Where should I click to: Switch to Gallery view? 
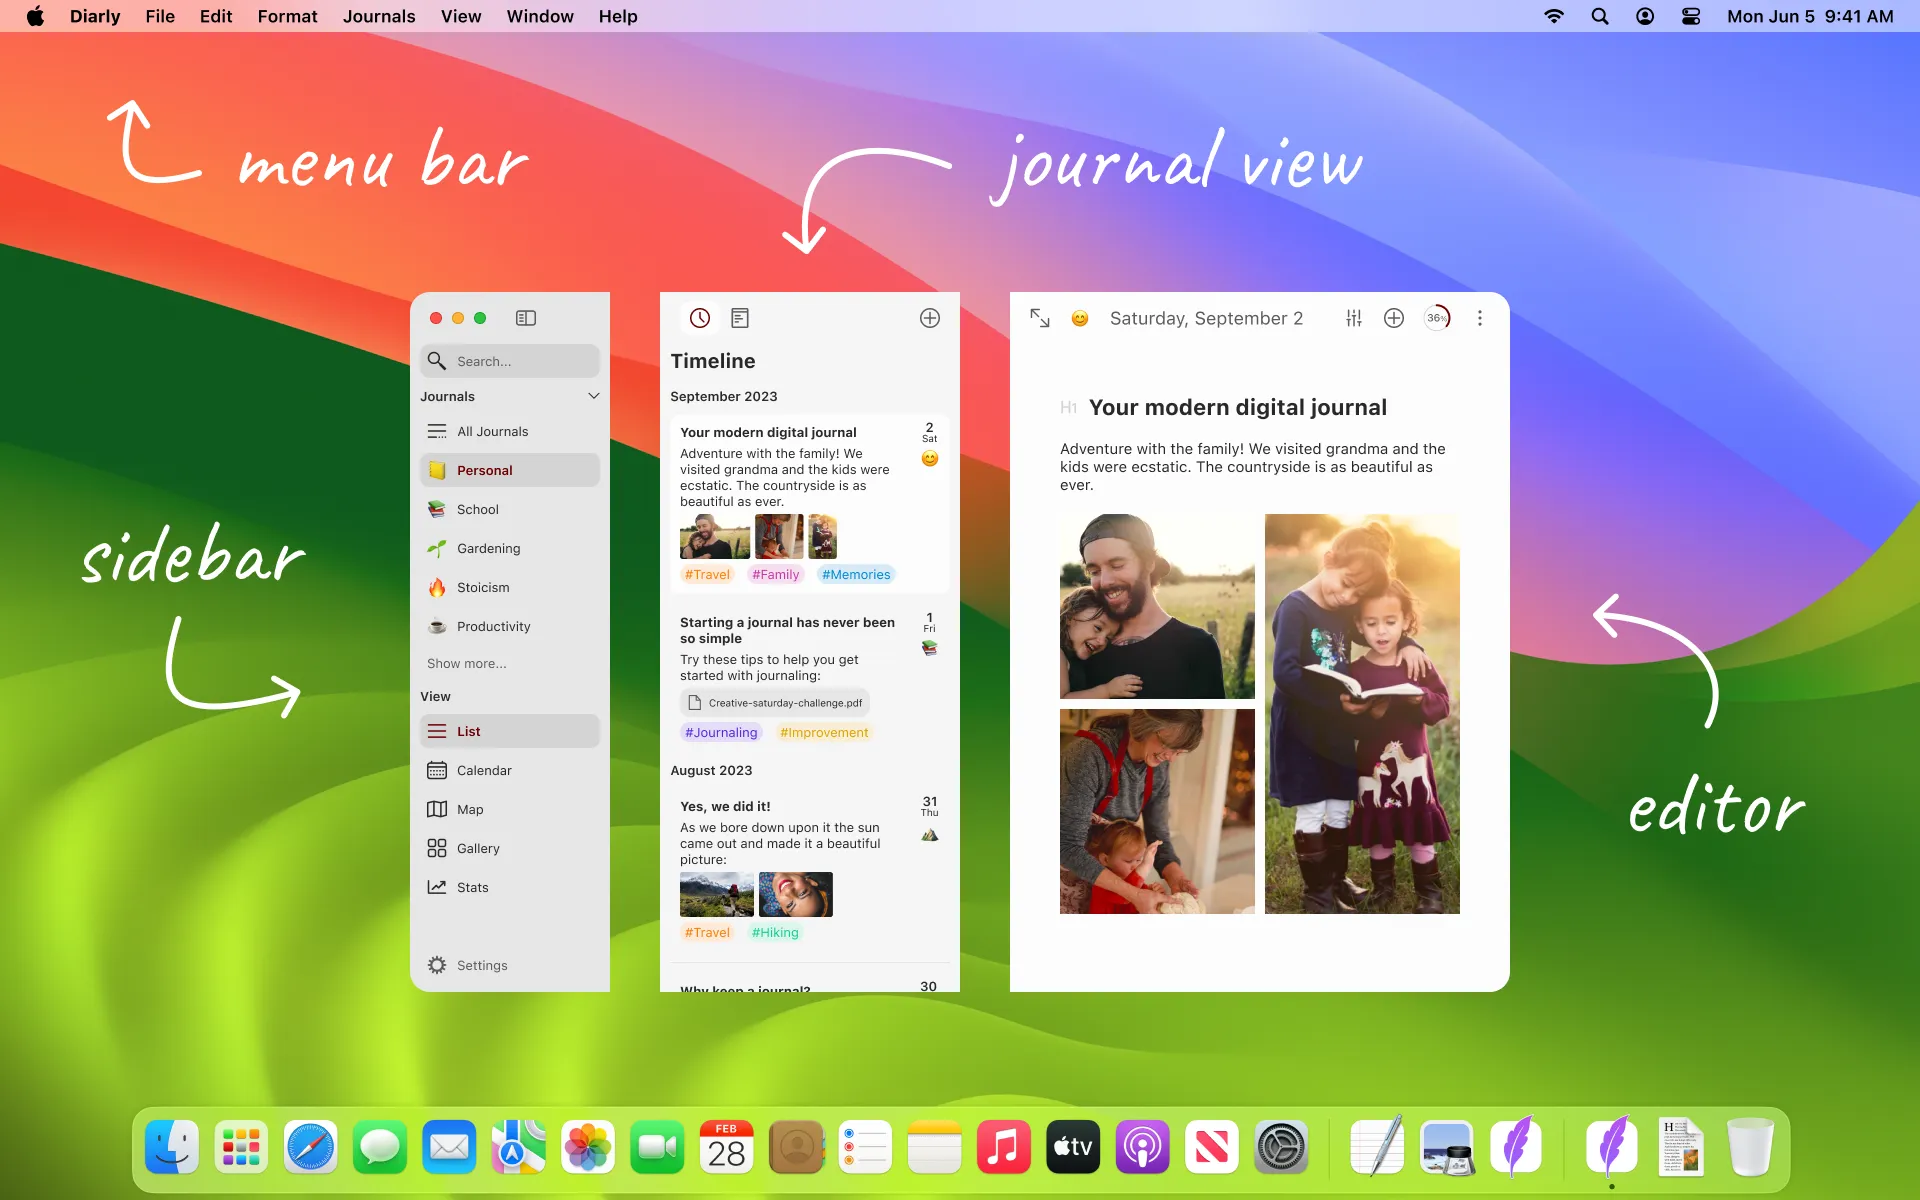click(x=510, y=848)
